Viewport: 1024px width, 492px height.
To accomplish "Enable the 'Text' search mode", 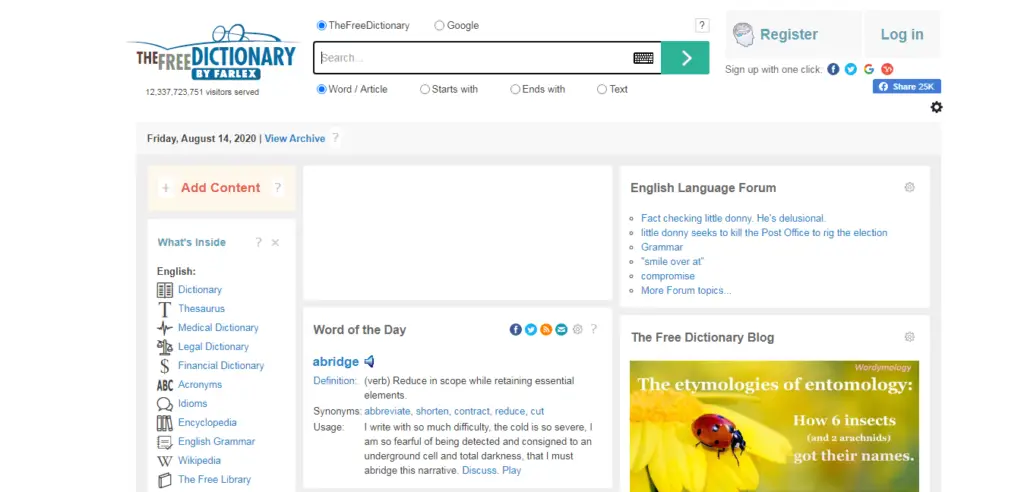I will coord(602,89).
